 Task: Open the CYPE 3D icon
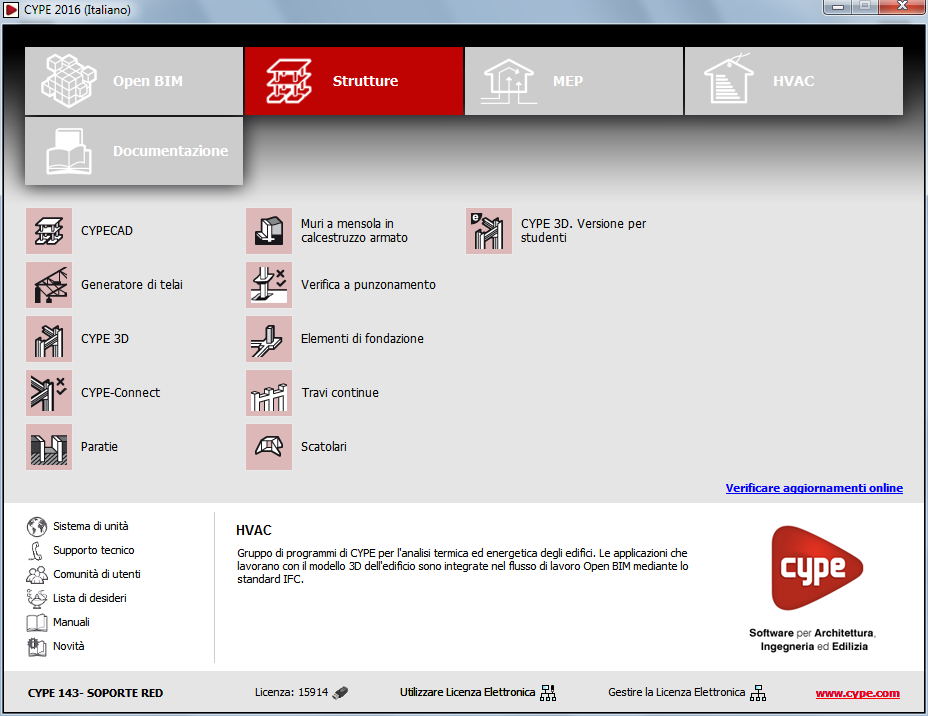(x=49, y=338)
